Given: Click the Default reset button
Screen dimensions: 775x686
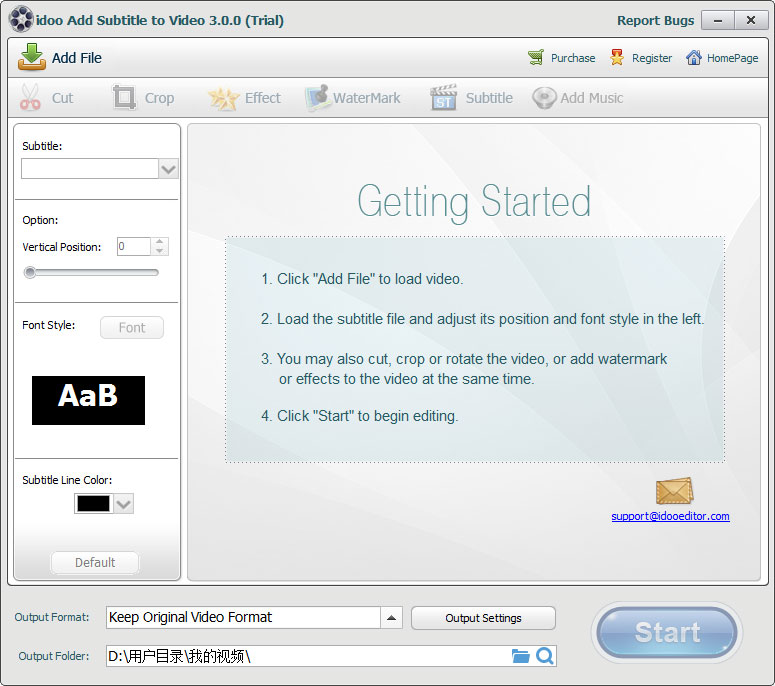Looking at the screenshot, I should pyautogui.click(x=95, y=562).
